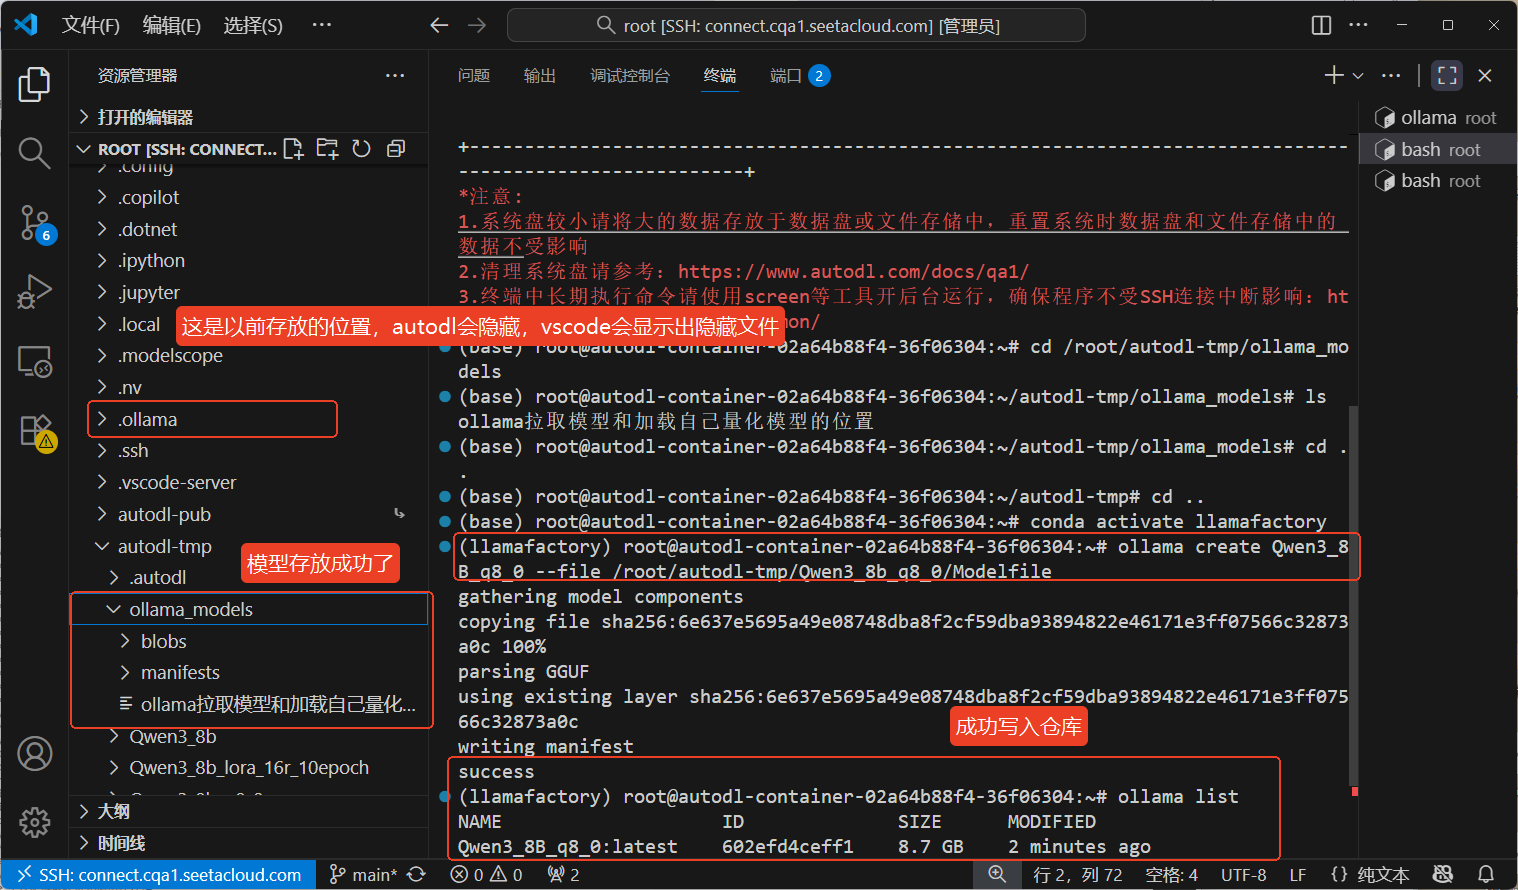Viewport: 1518px width, 890px height.
Task: Change the UTF-8 file encoding
Action: point(1243,875)
